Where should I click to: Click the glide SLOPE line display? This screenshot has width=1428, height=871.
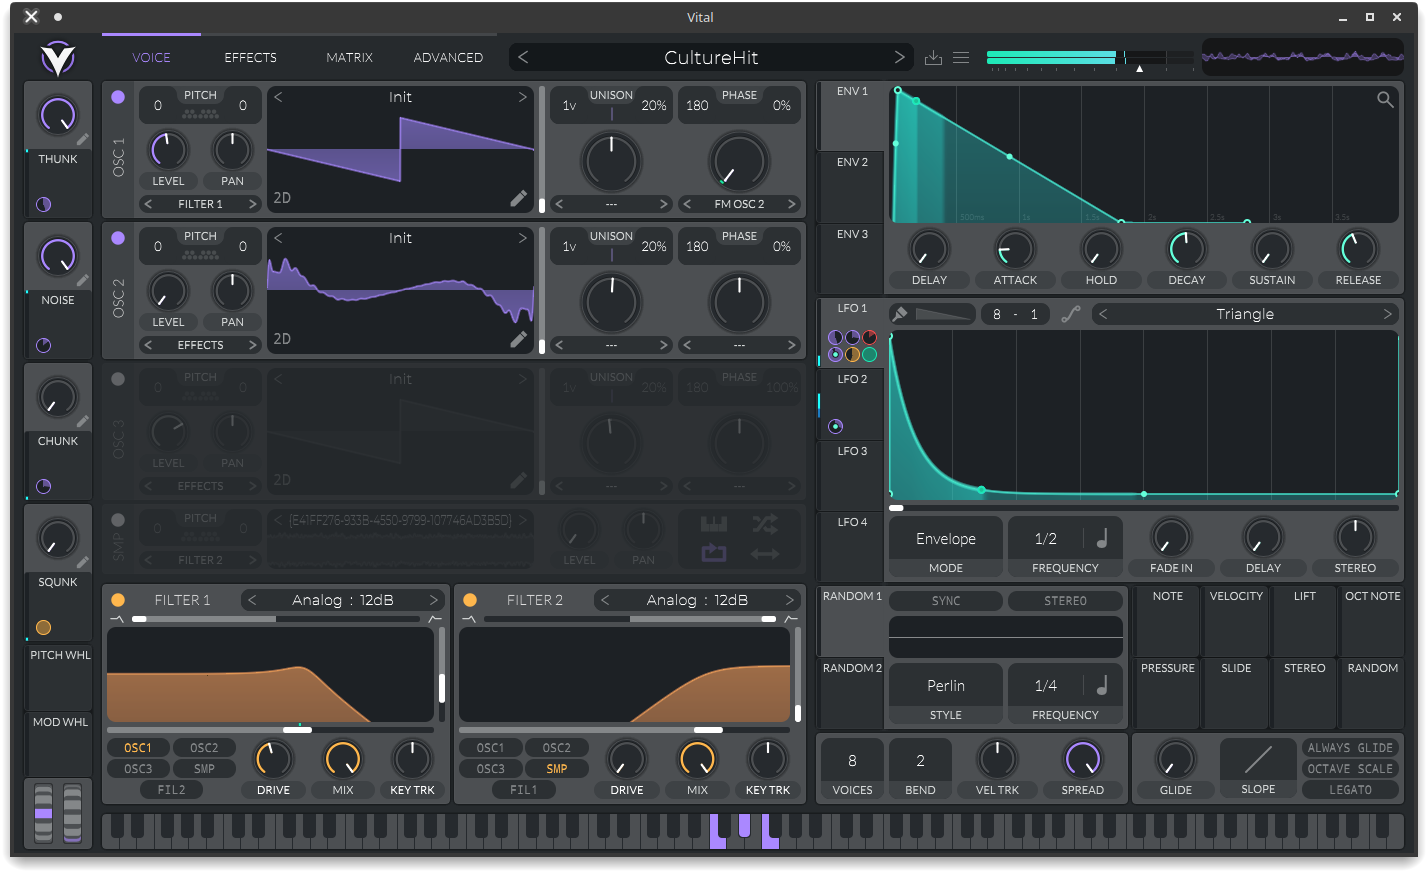(x=1258, y=760)
